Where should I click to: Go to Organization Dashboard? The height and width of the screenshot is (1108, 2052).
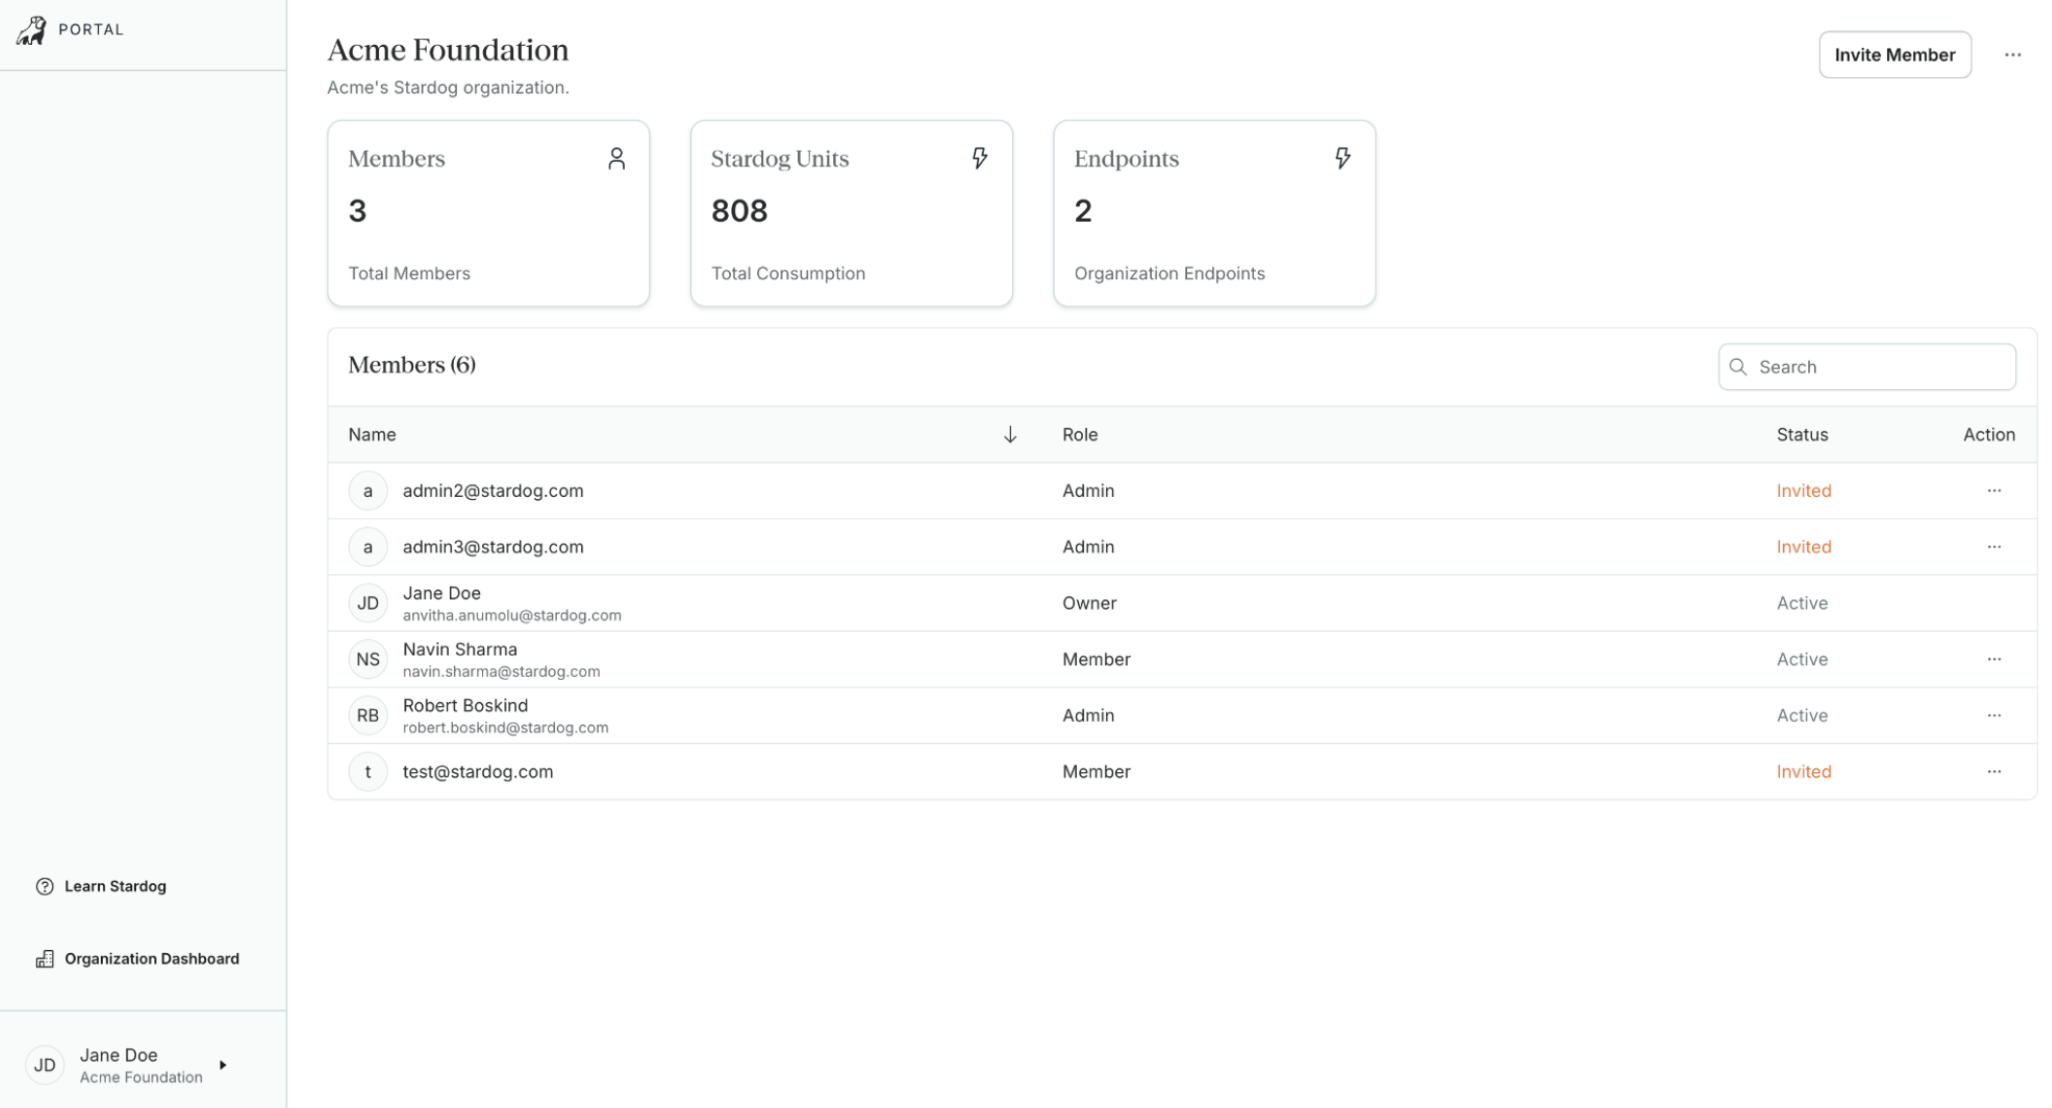[x=152, y=959]
